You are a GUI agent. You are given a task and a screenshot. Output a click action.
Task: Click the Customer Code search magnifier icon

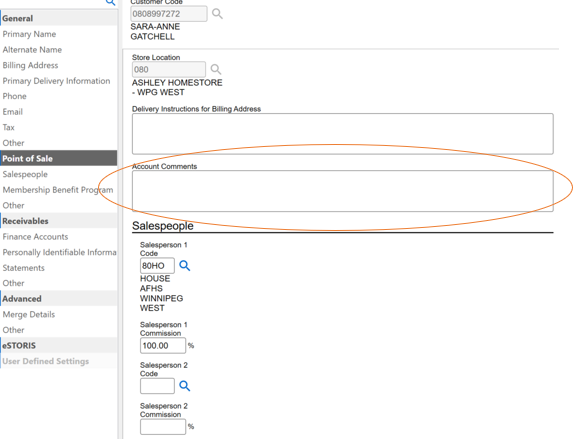(x=217, y=14)
